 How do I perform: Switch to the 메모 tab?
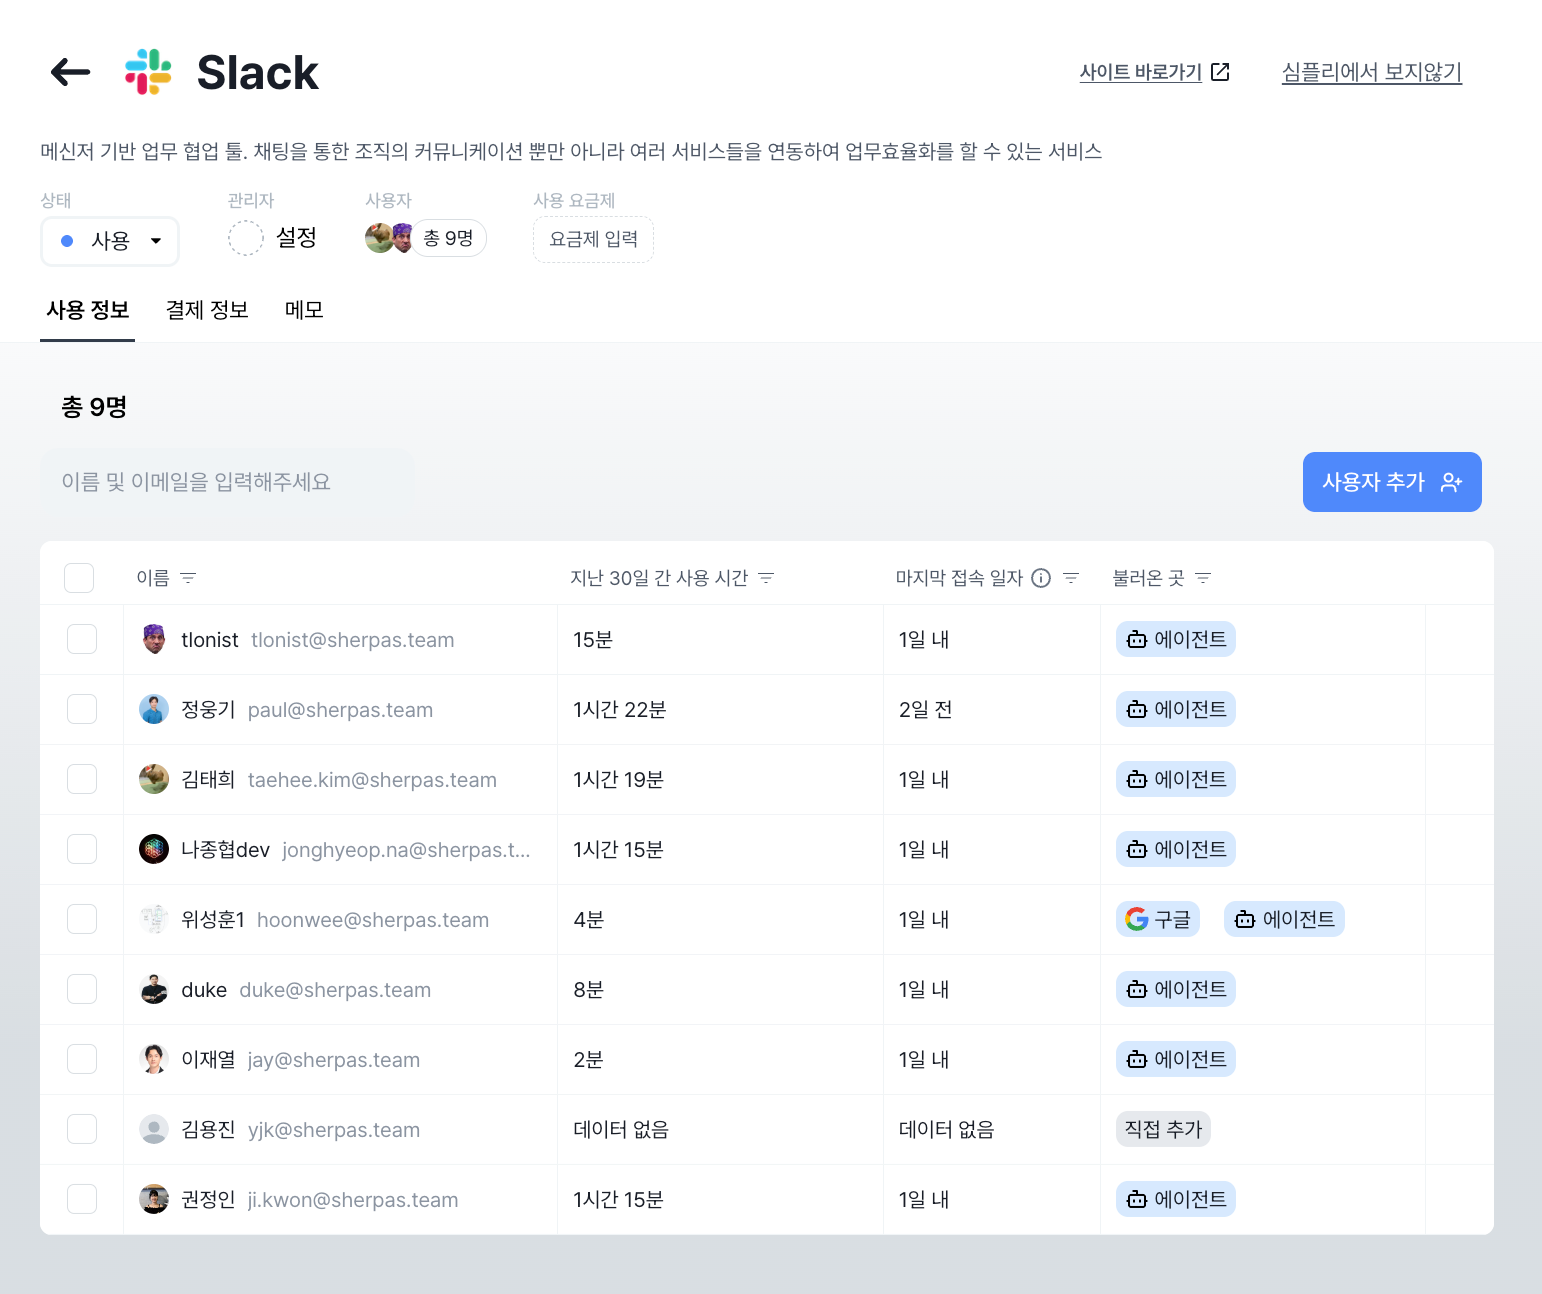[x=304, y=310]
